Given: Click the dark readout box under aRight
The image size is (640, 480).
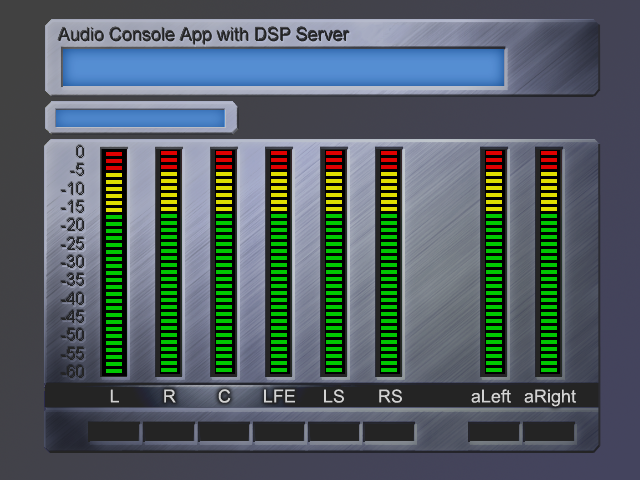Looking at the screenshot, I should [549, 432].
